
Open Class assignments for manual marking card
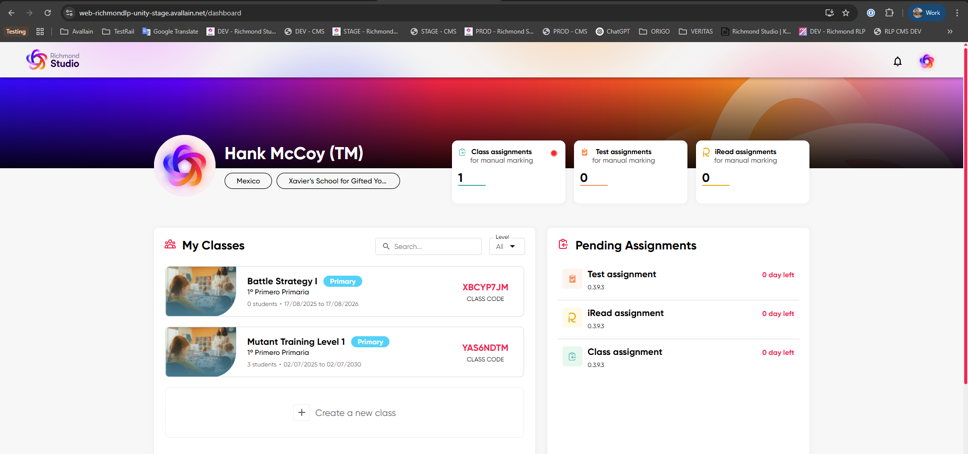tap(509, 172)
